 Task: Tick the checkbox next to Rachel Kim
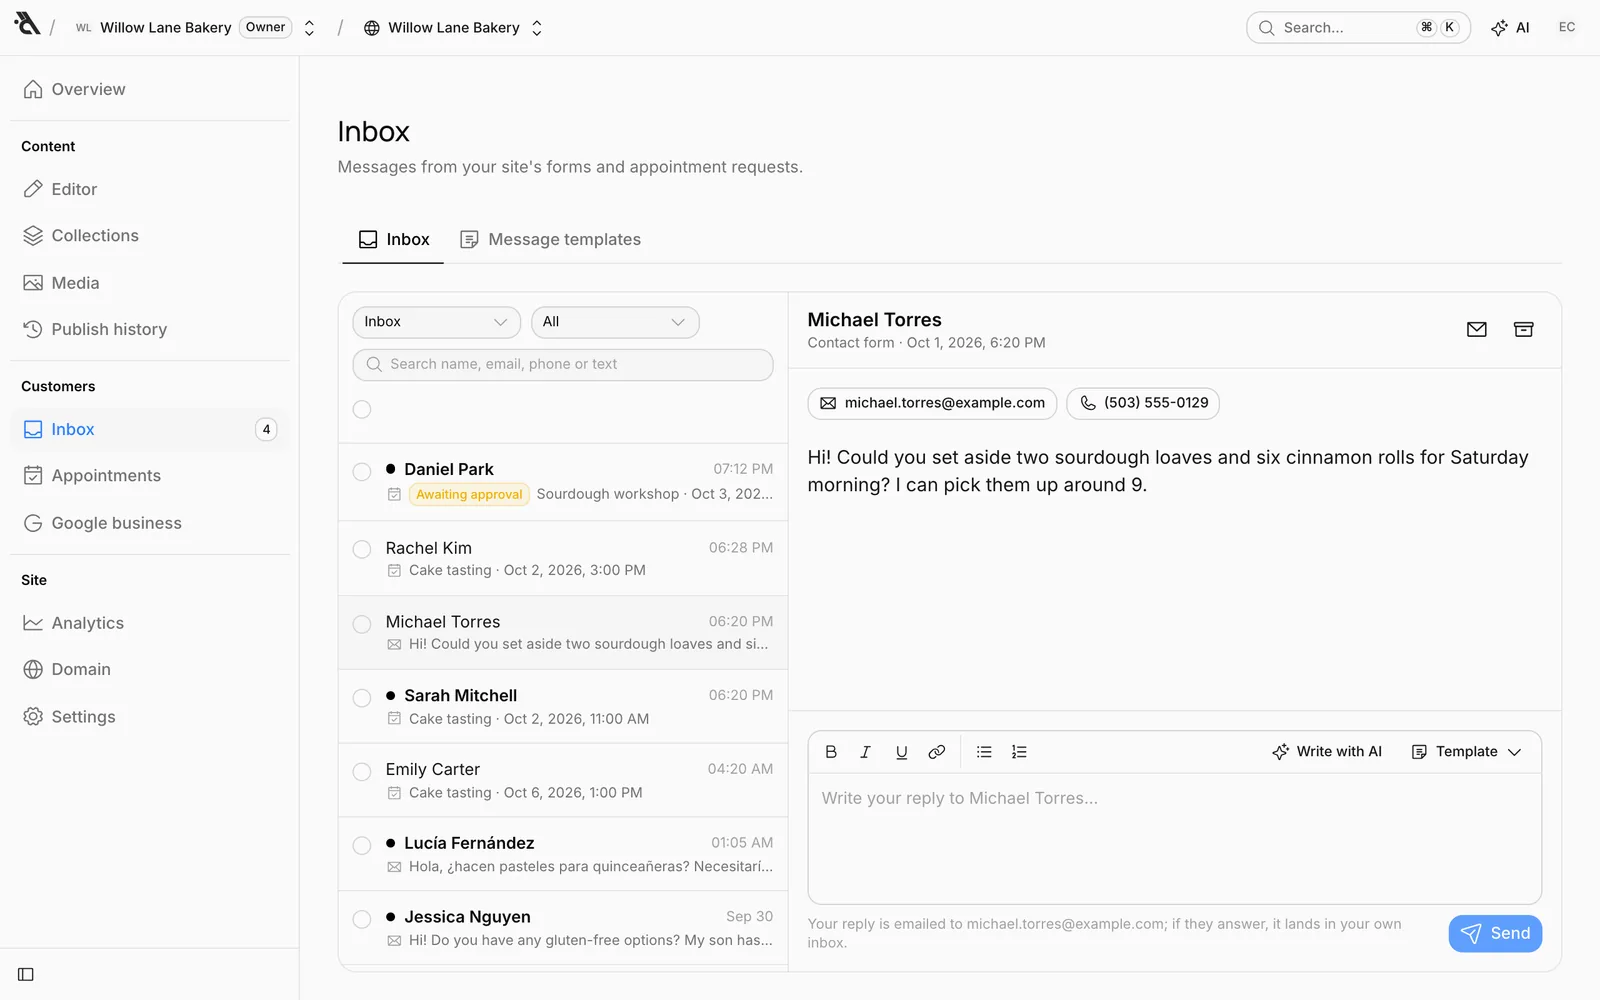click(362, 549)
